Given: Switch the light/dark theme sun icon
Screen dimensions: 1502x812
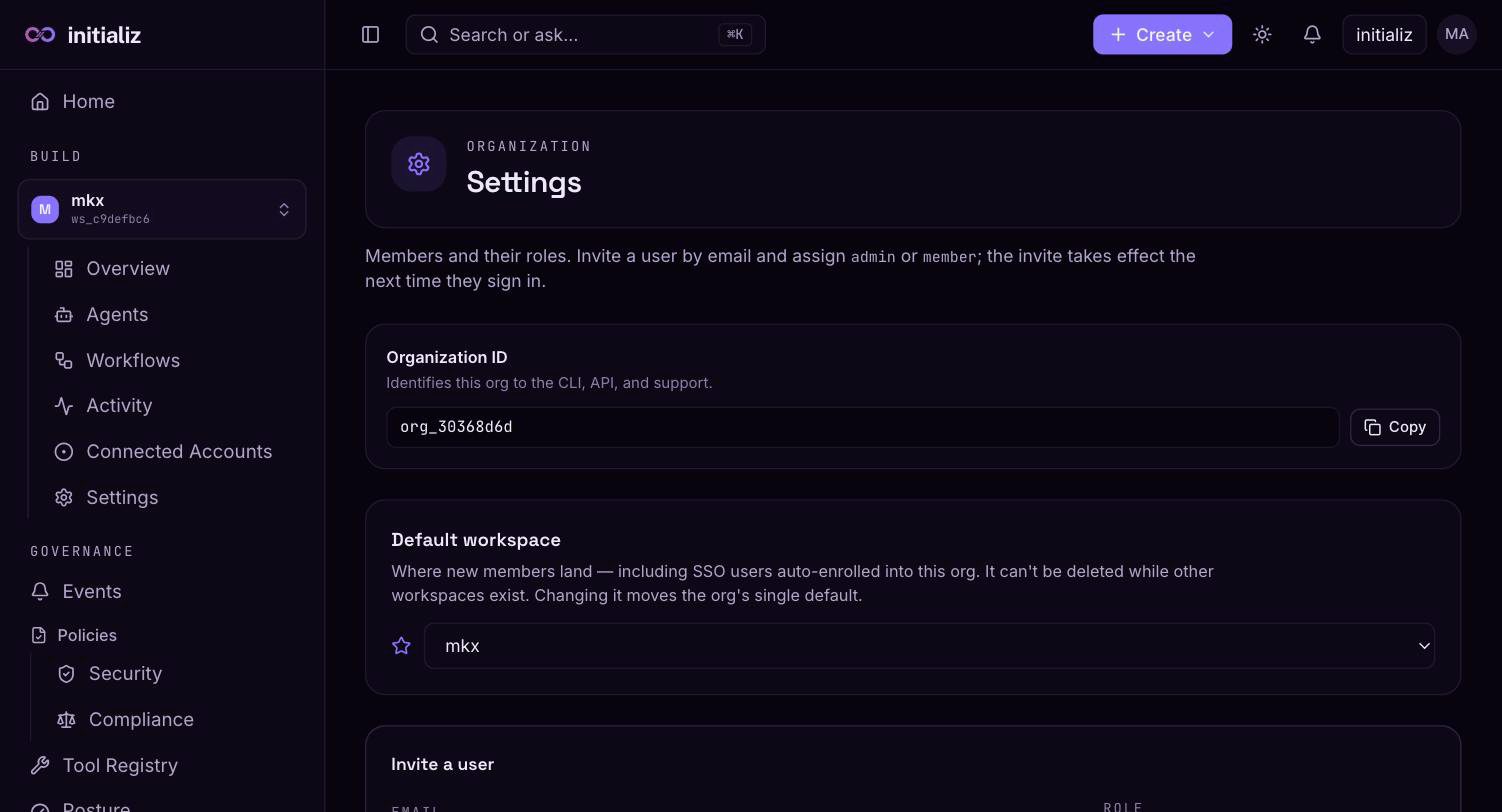Looking at the screenshot, I should [1262, 35].
